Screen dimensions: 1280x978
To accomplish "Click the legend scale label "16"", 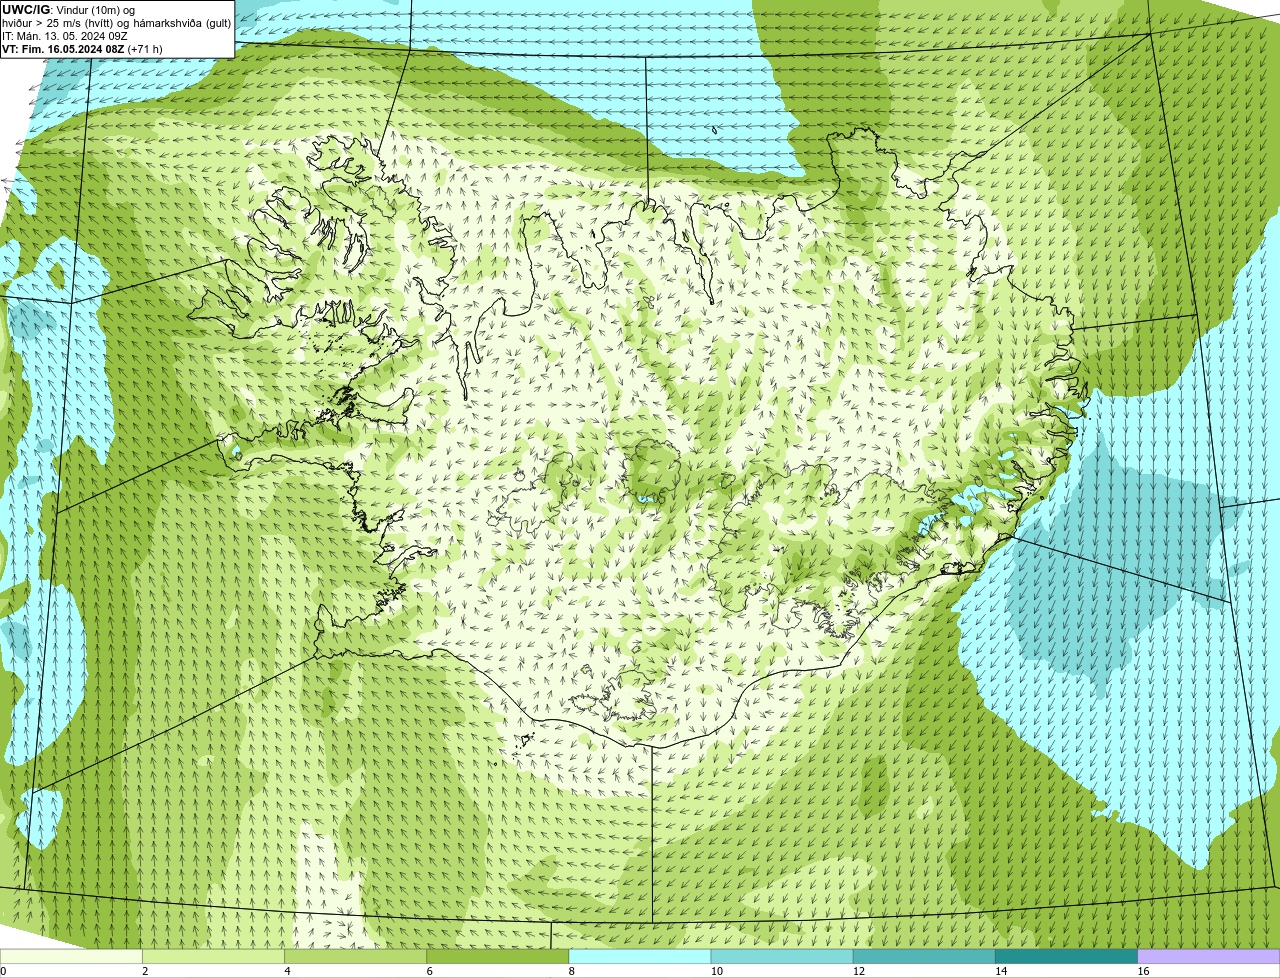I will (x=1143, y=971).
